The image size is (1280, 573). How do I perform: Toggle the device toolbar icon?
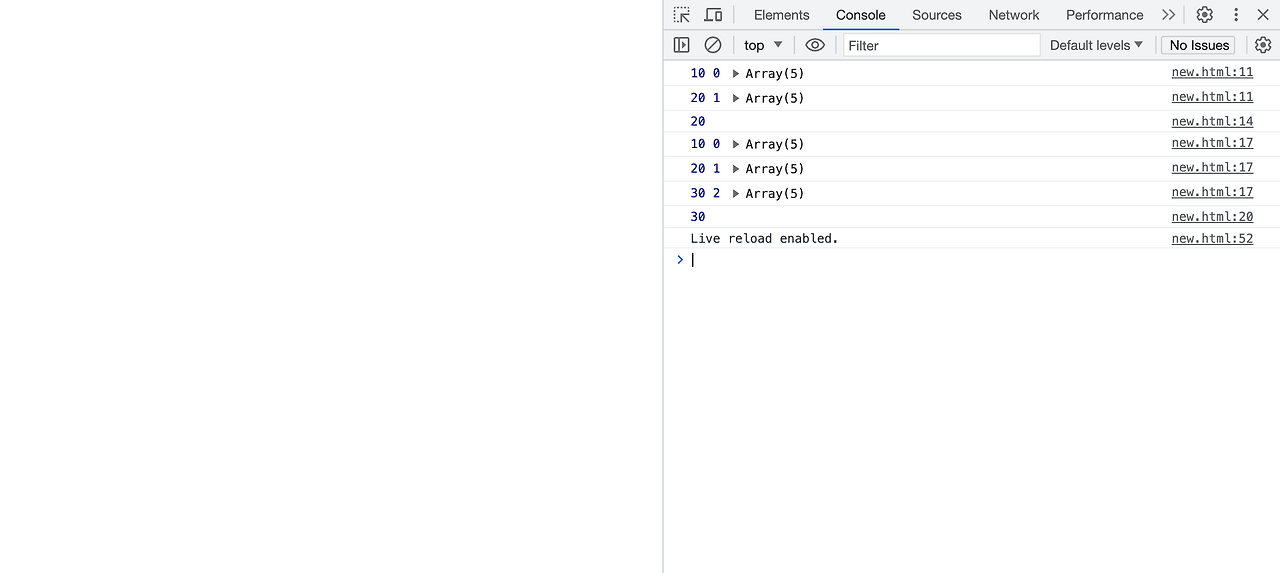pyautogui.click(x=713, y=15)
